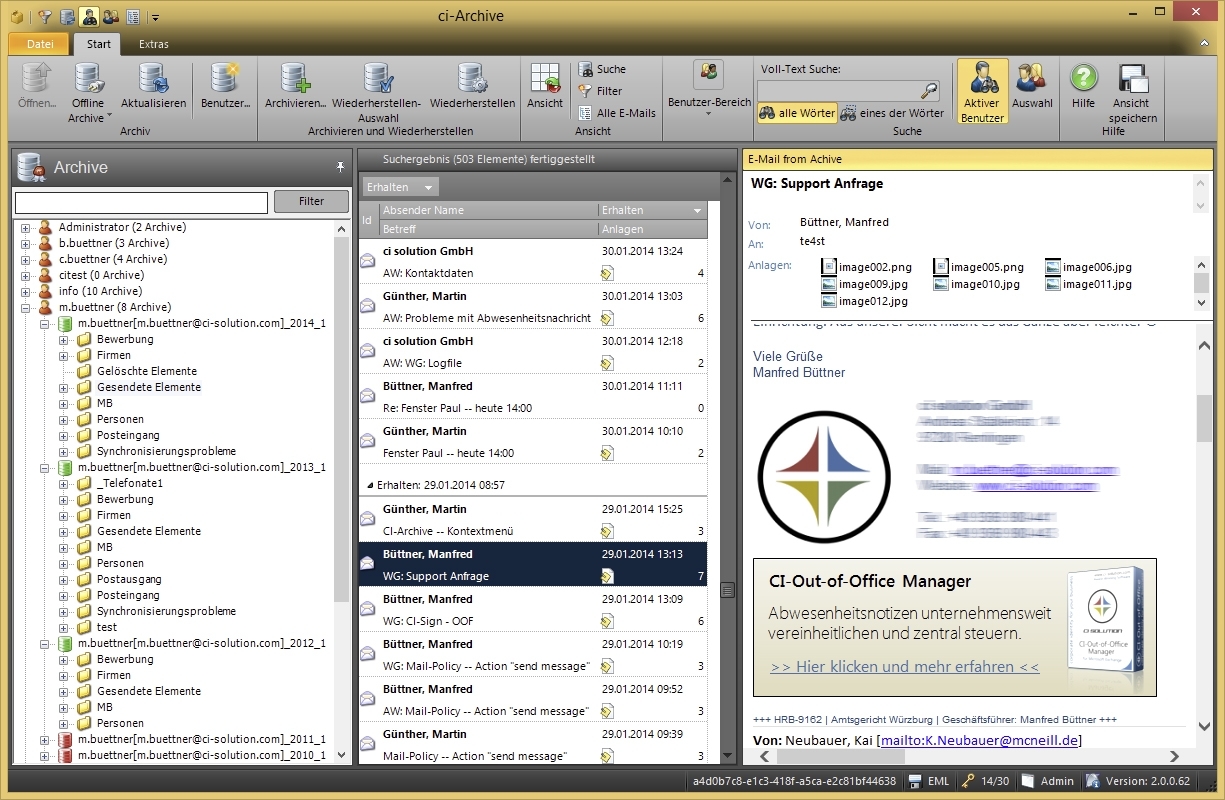Expand the b.buettner (3 Archive) node
1225x800 pixels.
(x=25, y=244)
